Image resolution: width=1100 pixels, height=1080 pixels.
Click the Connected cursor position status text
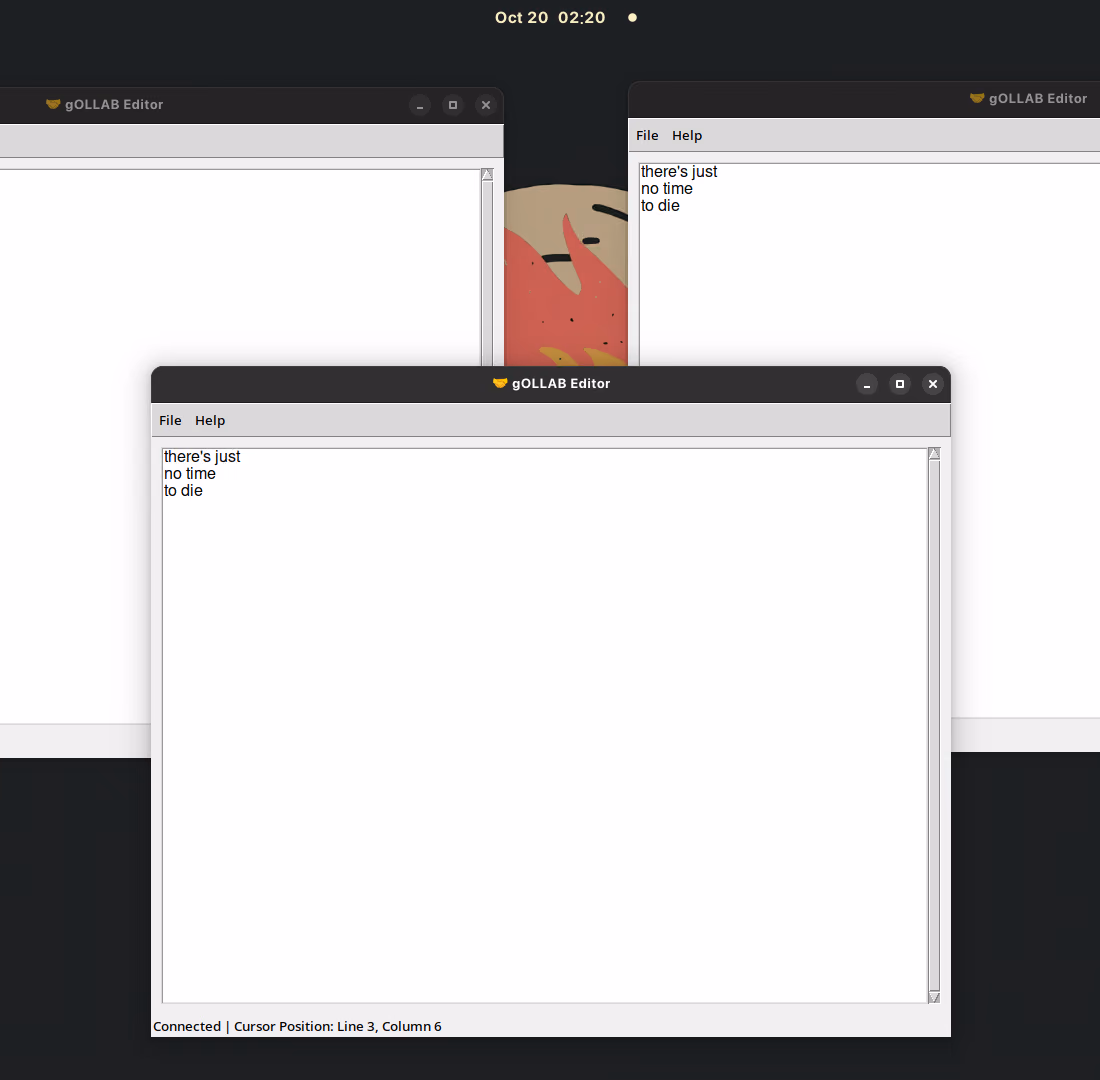point(297,1026)
